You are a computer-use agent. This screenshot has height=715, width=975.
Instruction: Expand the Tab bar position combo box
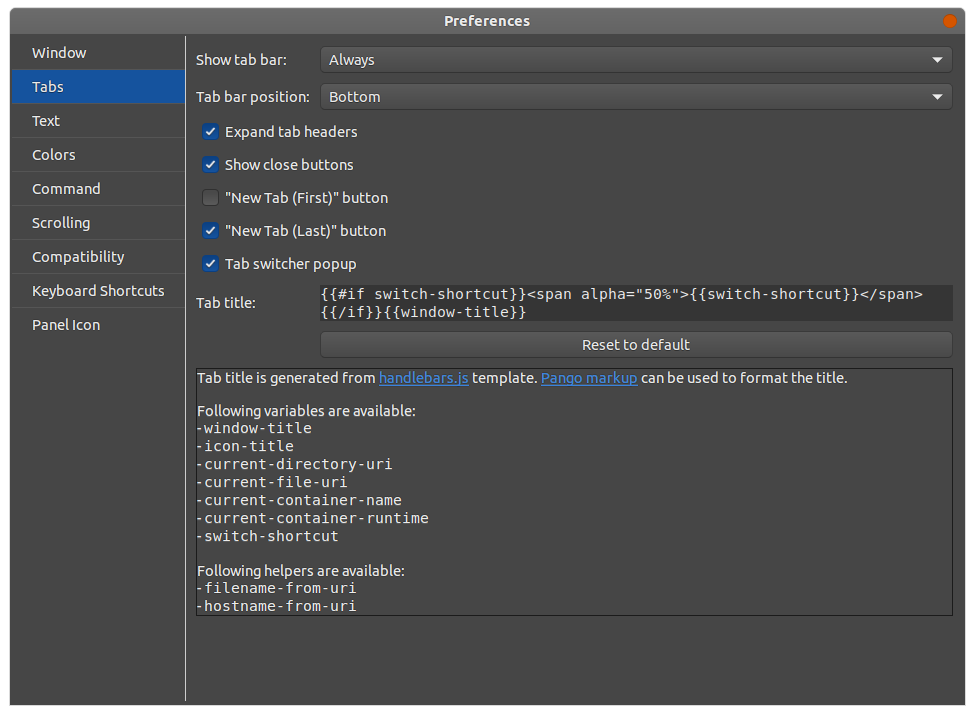point(636,97)
